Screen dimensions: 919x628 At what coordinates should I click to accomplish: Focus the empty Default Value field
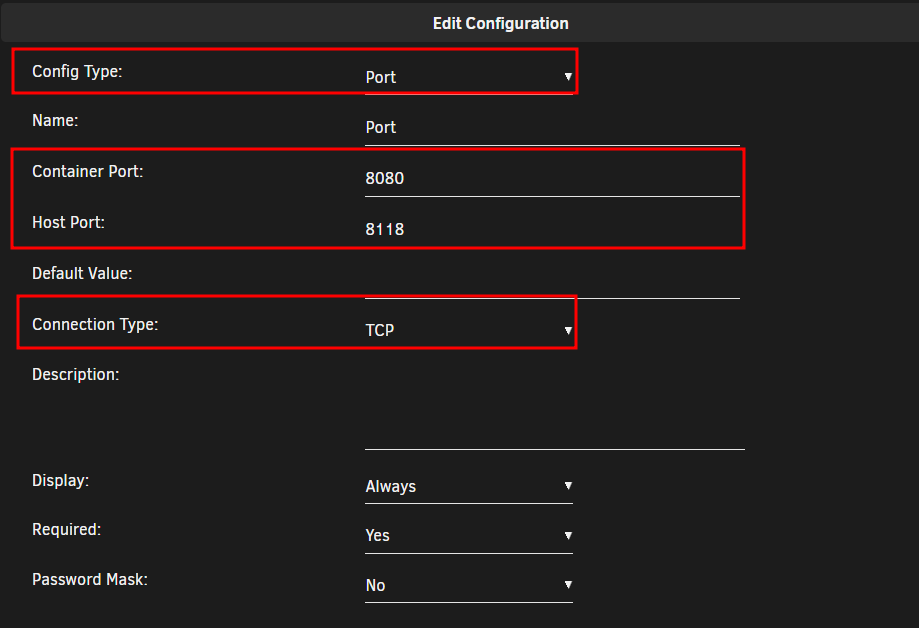click(552, 280)
